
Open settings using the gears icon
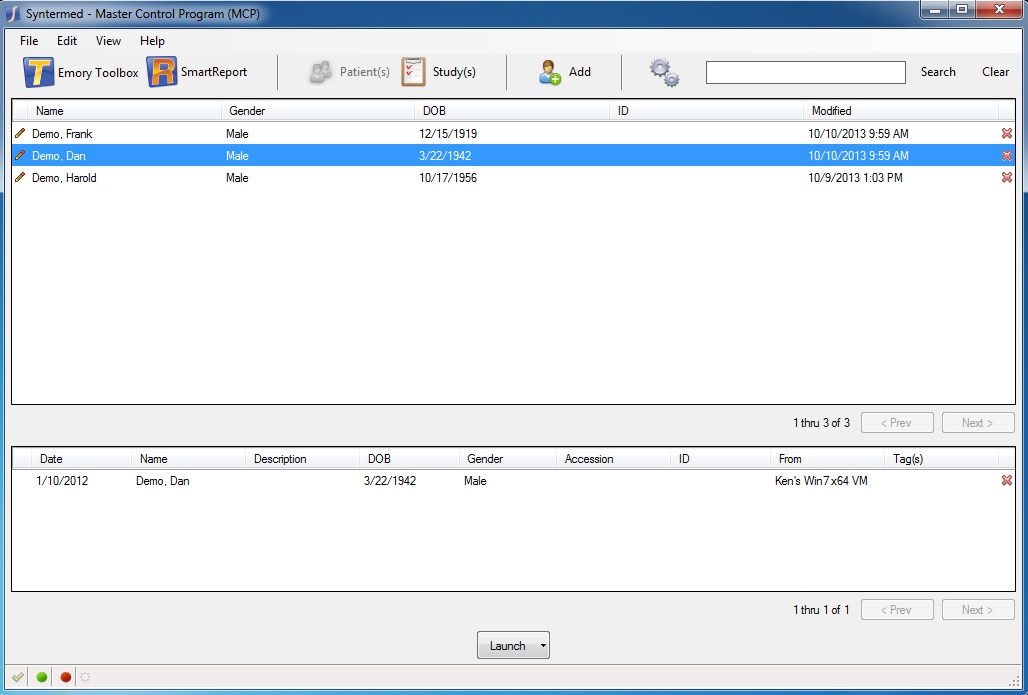[x=664, y=72]
